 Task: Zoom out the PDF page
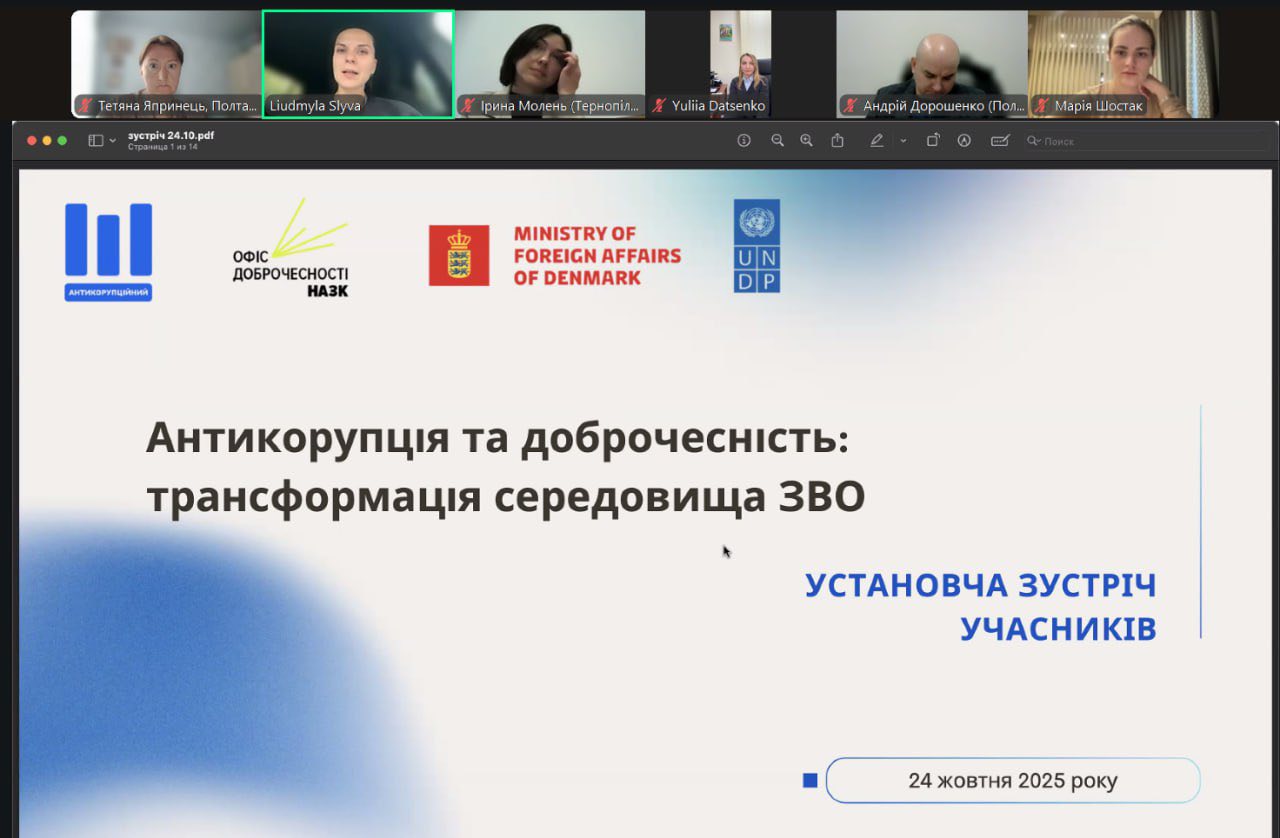pyautogui.click(x=777, y=141)
